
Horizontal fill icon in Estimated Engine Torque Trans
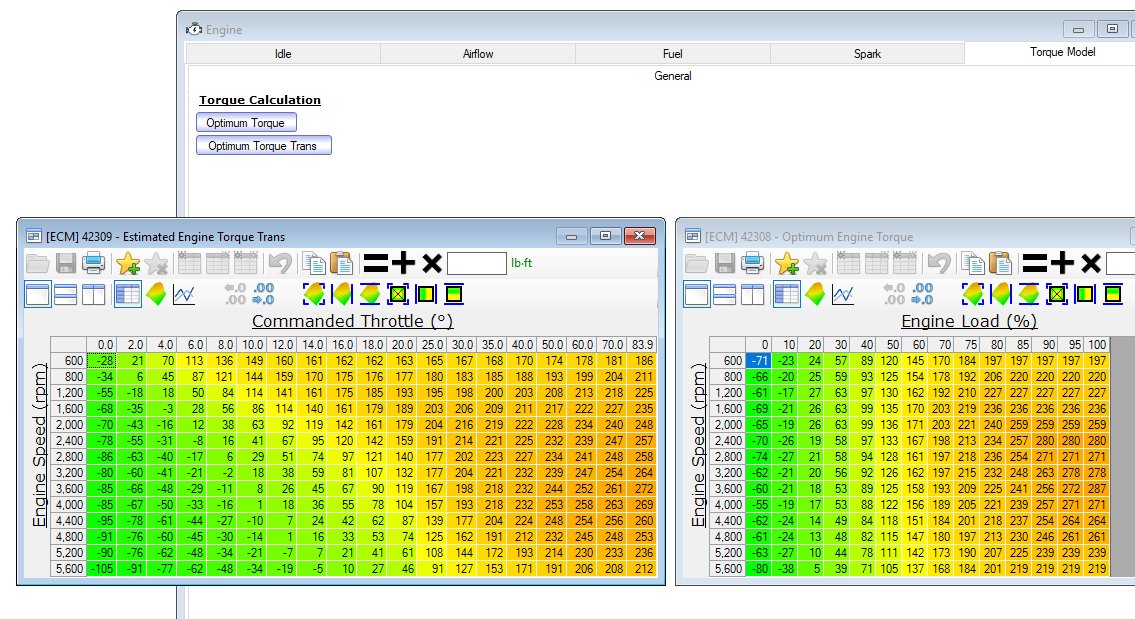coord(426,294)
